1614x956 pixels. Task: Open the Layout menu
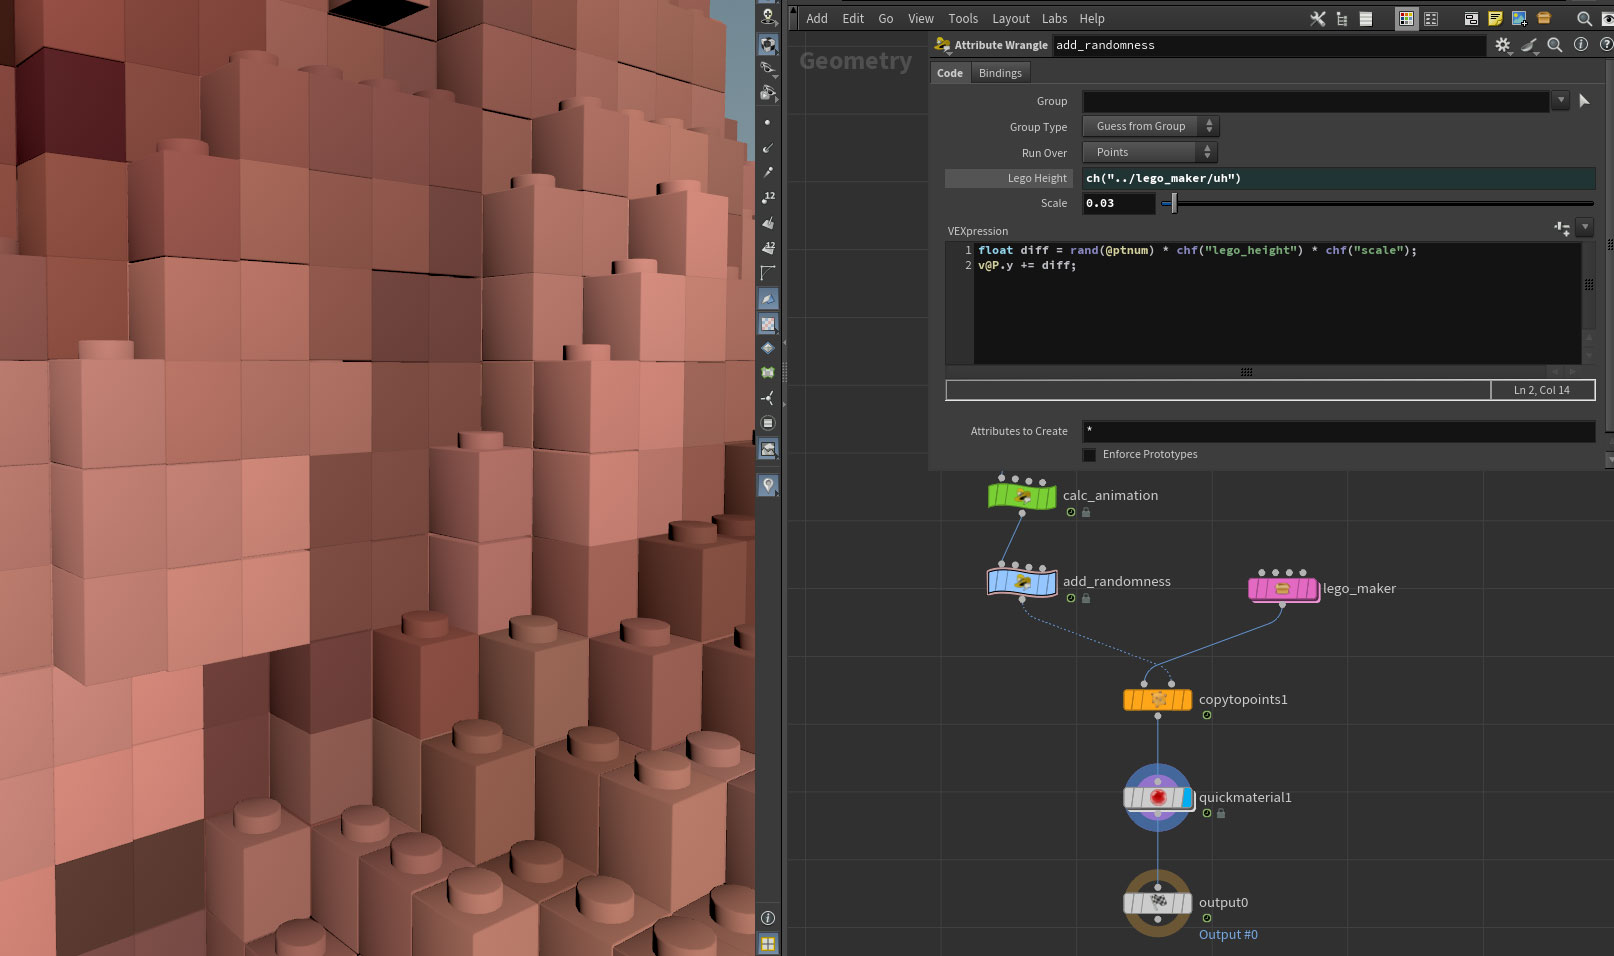point(1011,18)
